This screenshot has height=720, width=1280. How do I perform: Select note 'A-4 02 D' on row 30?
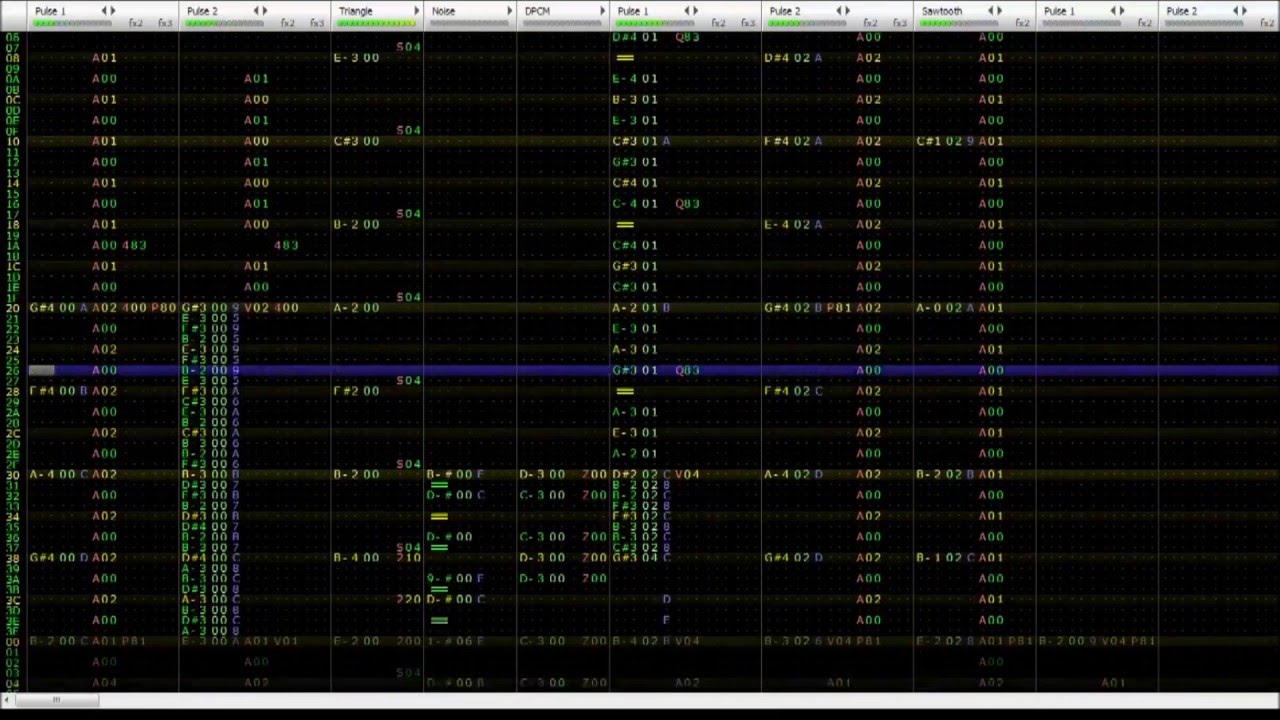pos(793,474)
